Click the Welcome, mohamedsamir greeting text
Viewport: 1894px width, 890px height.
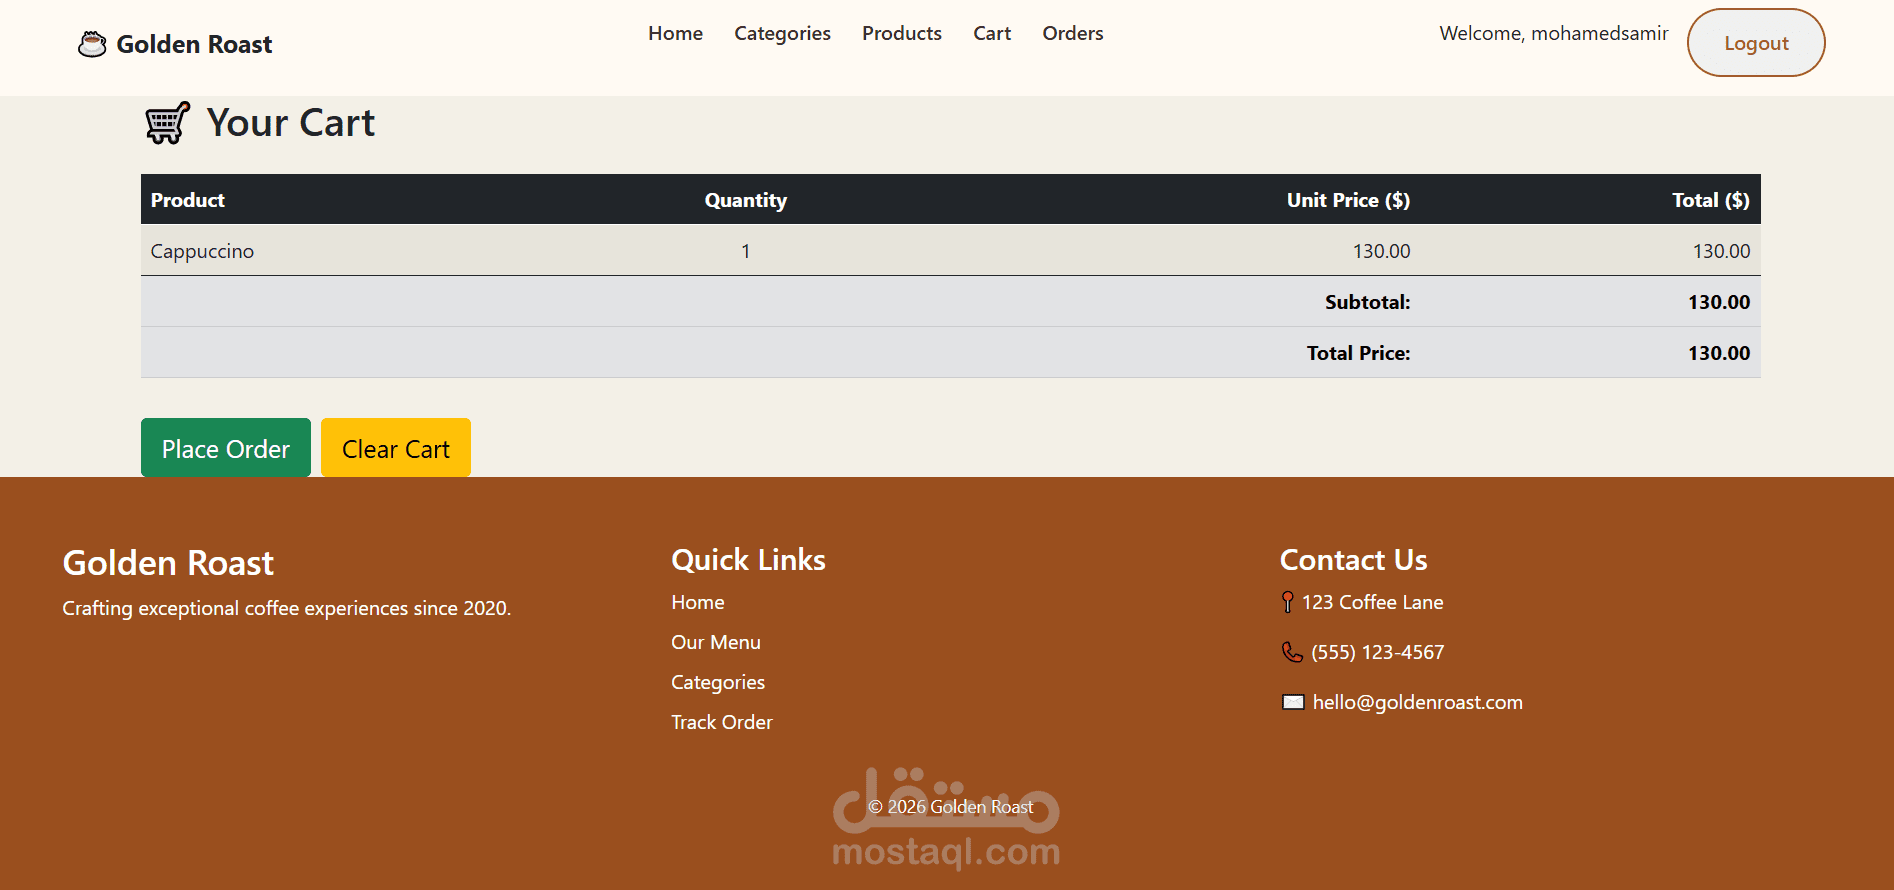click(1554, 33)
